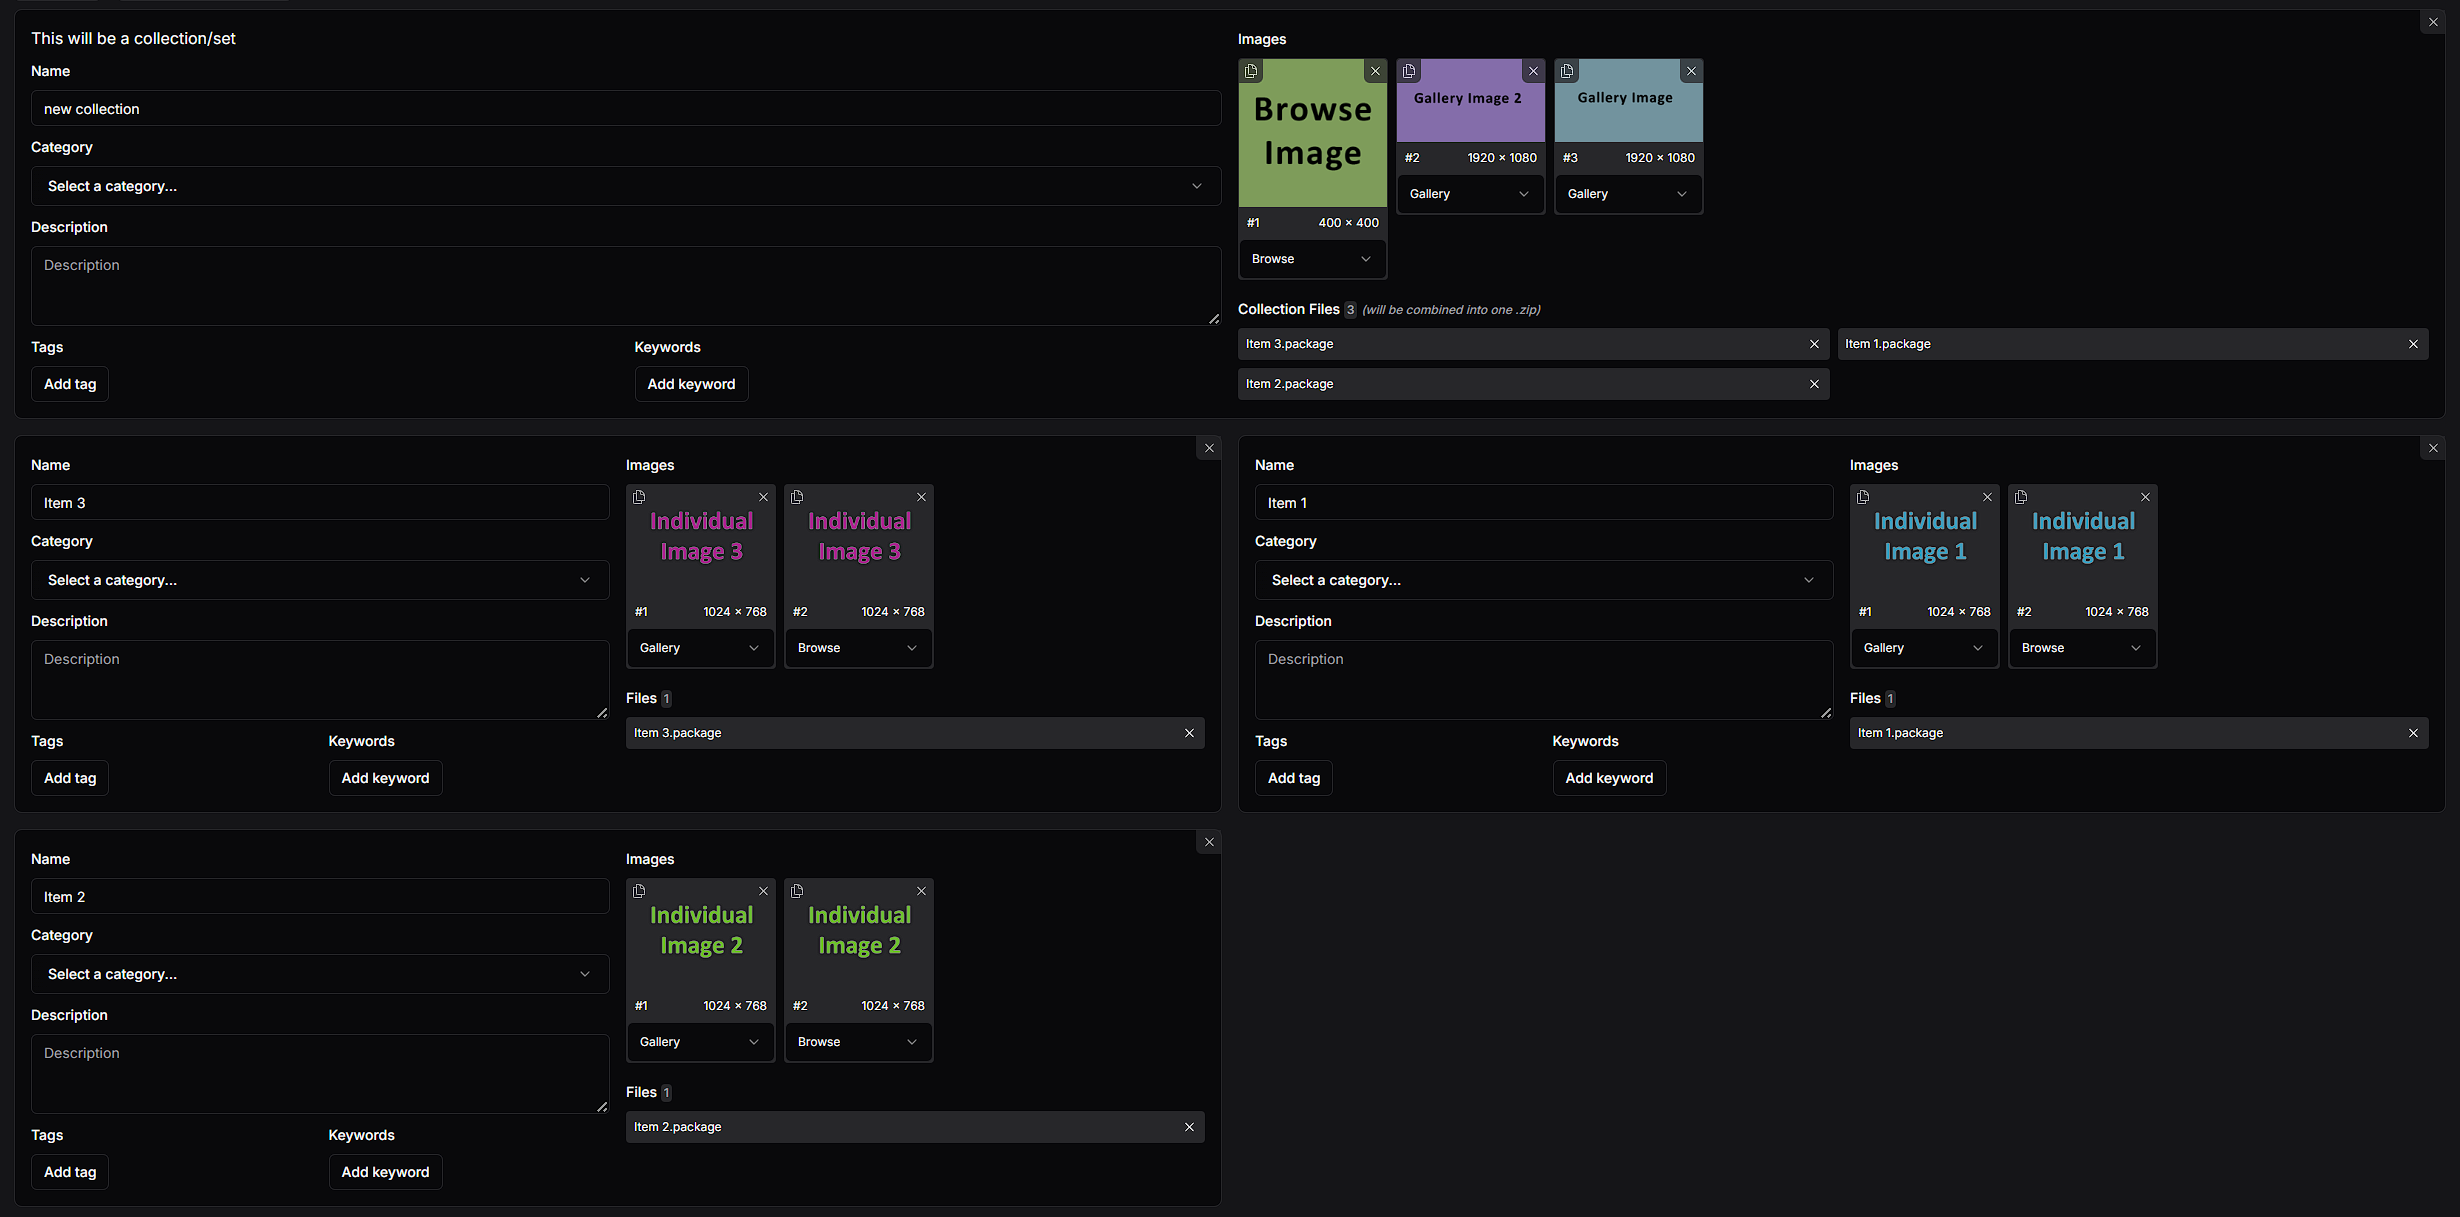Click copy icon on Browse Image thumbnail
2460x1217 pixels.
1251,71
